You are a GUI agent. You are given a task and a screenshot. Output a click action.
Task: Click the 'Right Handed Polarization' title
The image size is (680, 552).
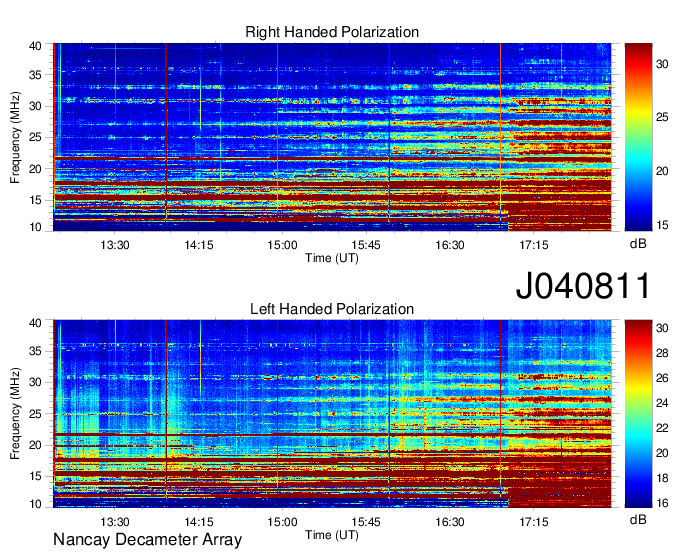[x=332, y=32]
